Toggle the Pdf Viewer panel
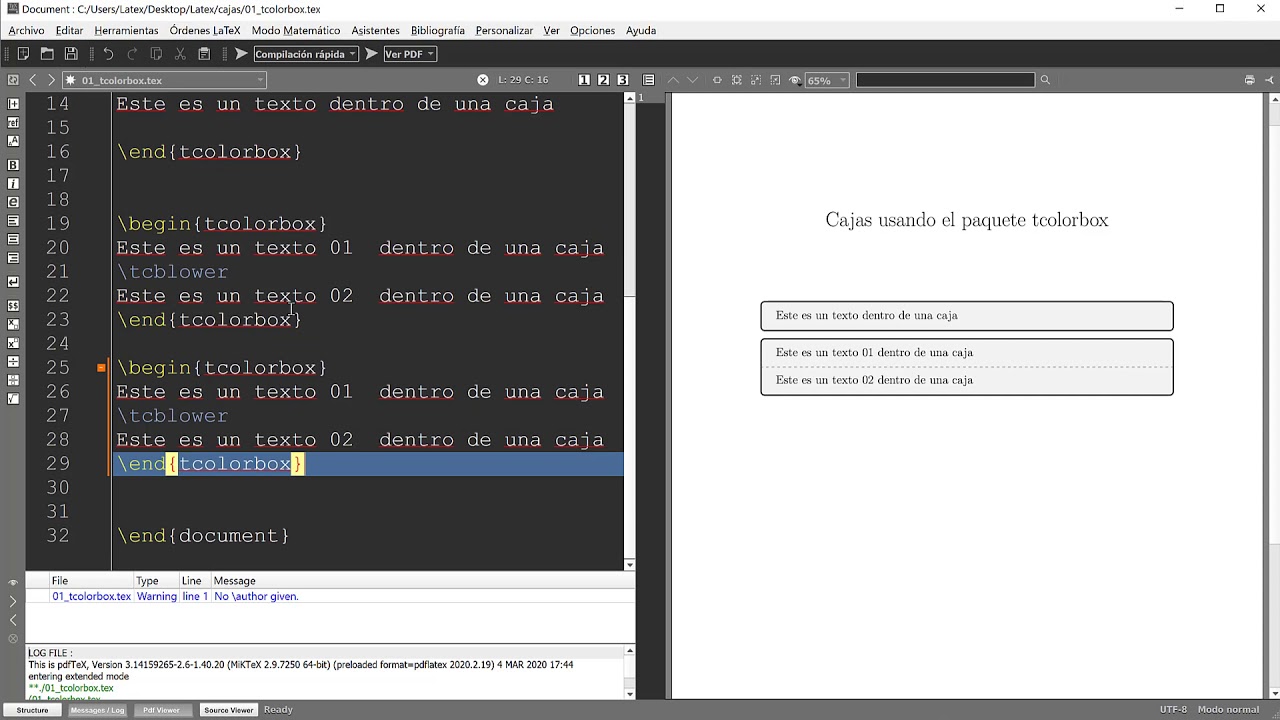Screen dimensions: 1280x720 162,710
